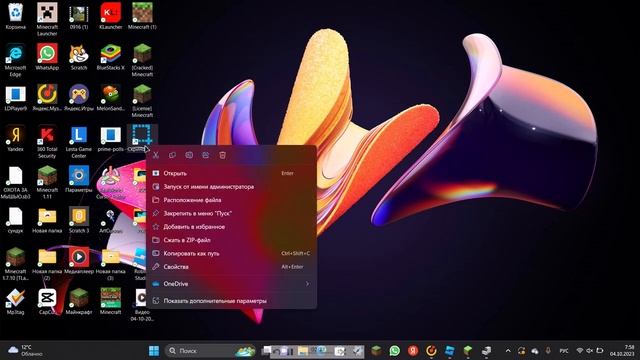This screenshot has width=640, height=360.
Task: Open the Windows Start menu
Action: pyautogui.click(x=154, y=351)
